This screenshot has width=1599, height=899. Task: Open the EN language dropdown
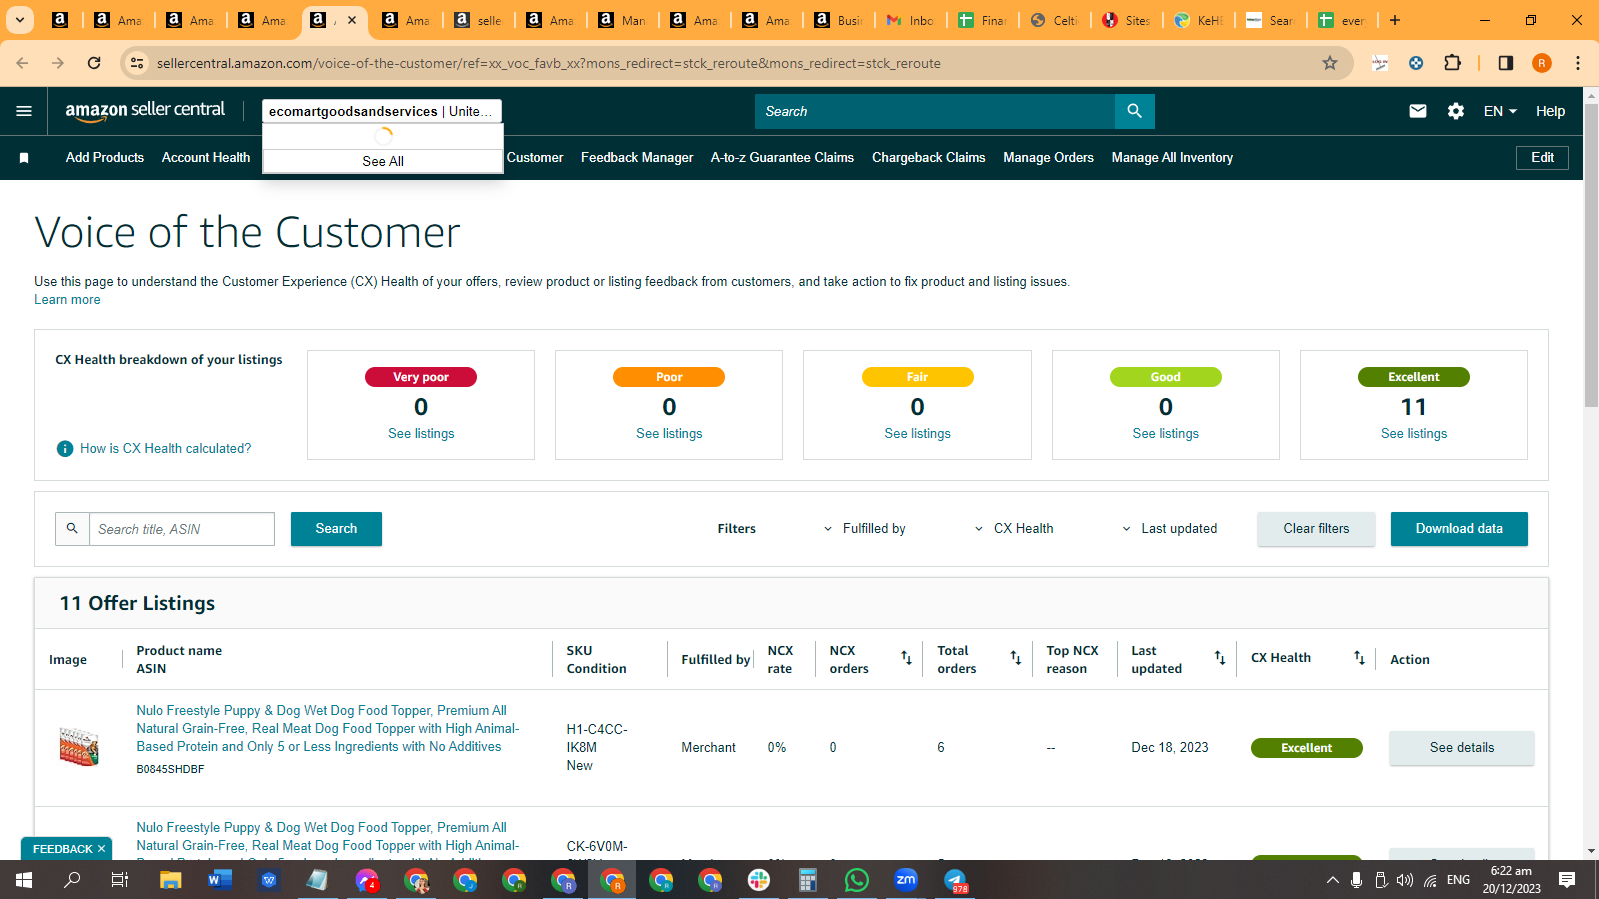pos(1500,111)
